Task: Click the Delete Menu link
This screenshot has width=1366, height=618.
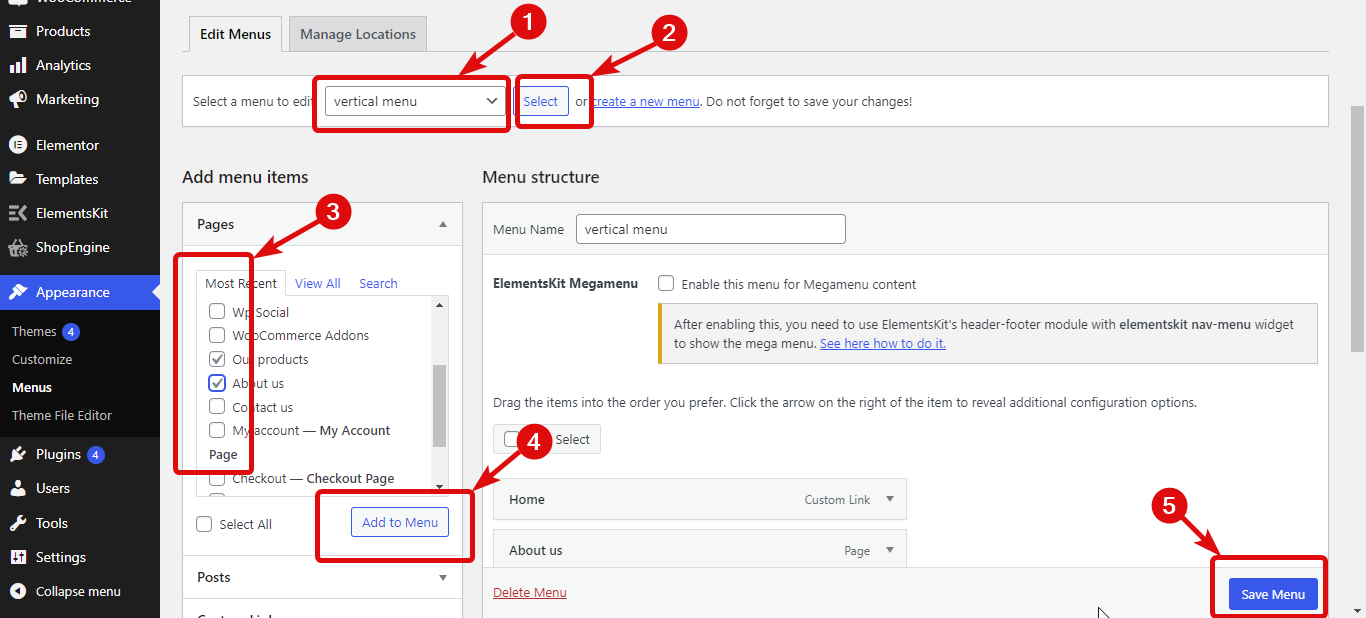Action: point(529,591)
